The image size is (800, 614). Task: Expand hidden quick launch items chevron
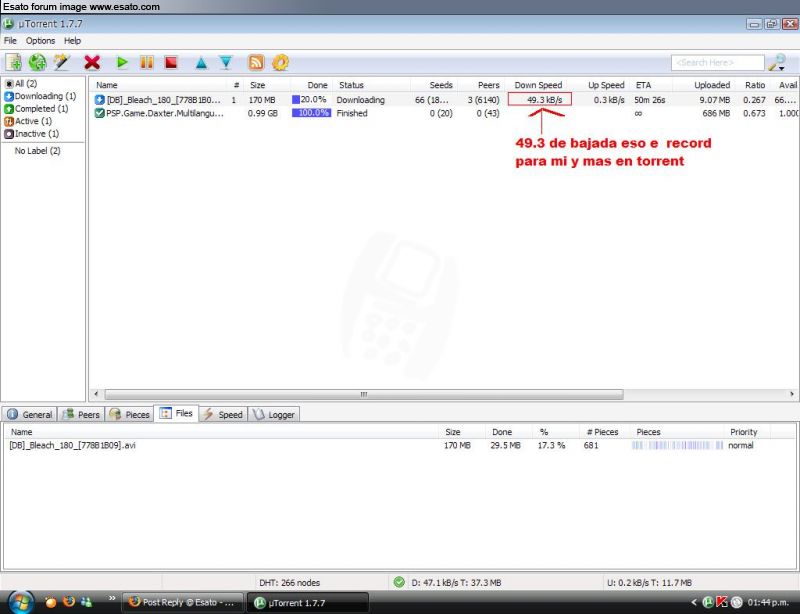pyautogui.click(x=112, y=598)
